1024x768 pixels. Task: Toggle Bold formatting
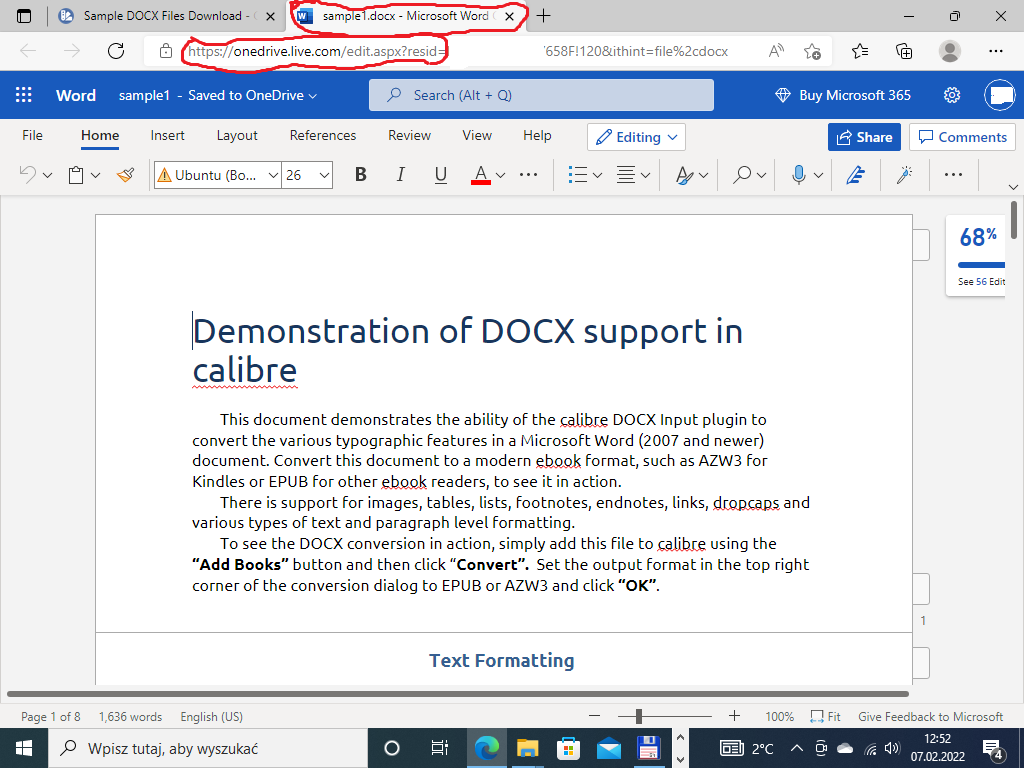pos(361,175)
